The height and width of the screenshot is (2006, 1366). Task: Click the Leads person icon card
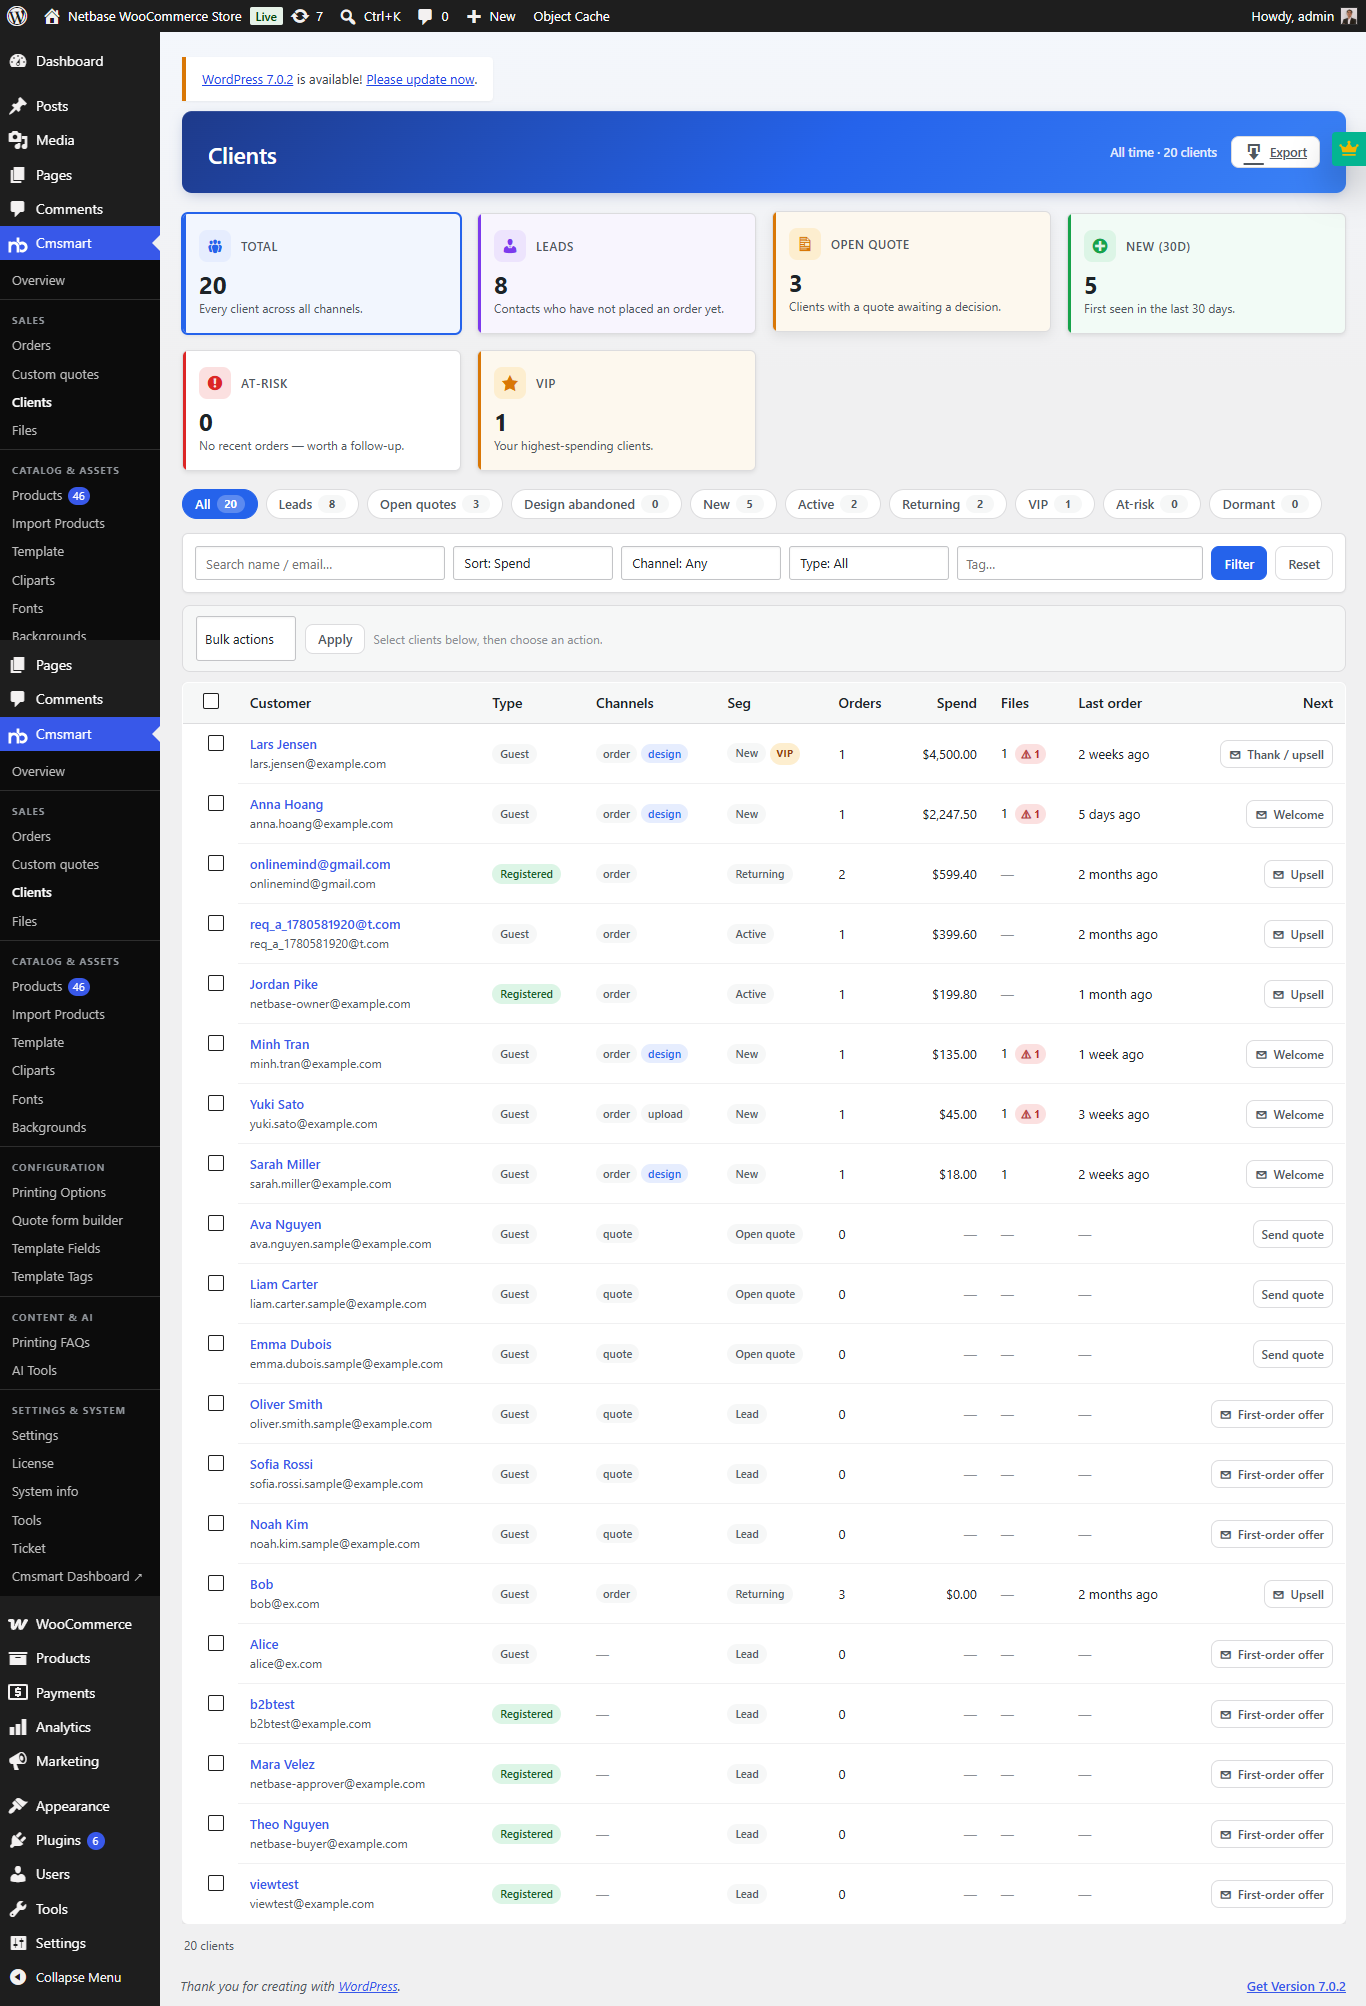[510, 246]
